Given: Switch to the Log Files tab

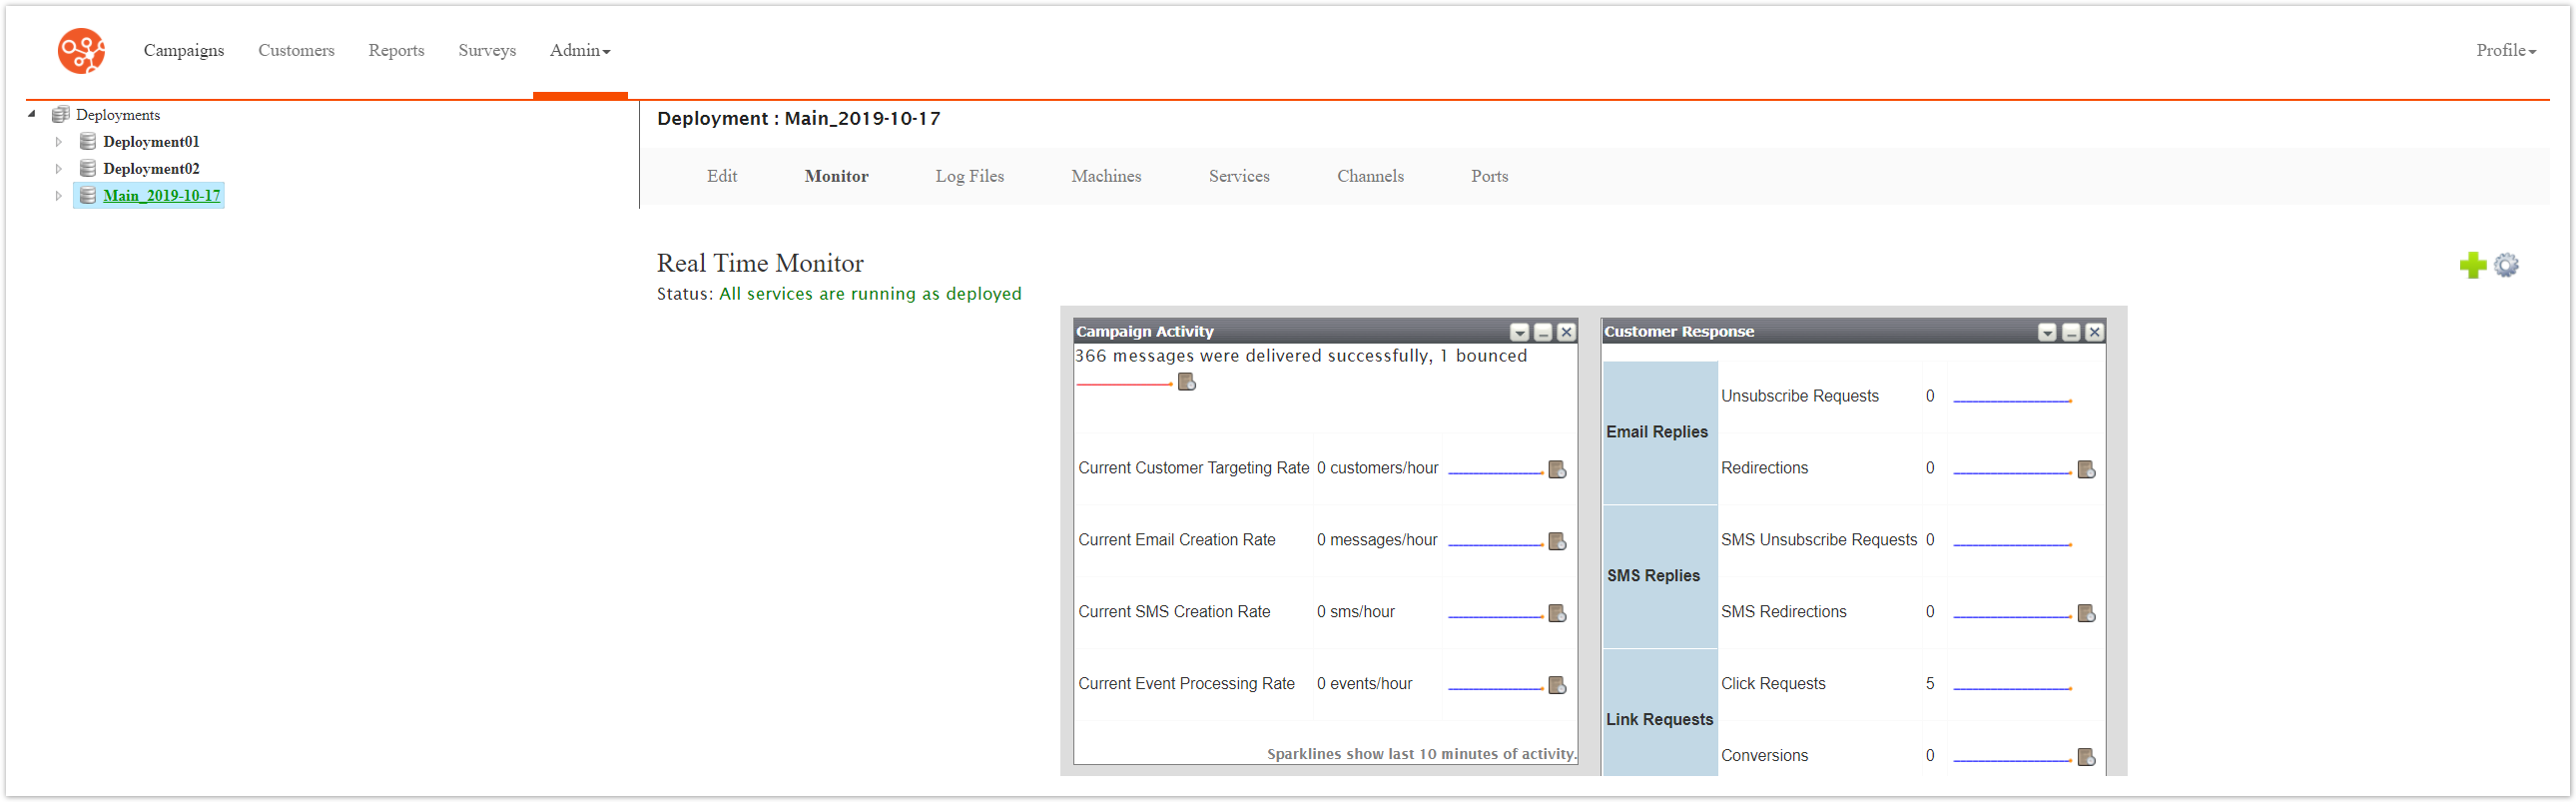Looking at the screenshot, I should (x=969, y=177).
